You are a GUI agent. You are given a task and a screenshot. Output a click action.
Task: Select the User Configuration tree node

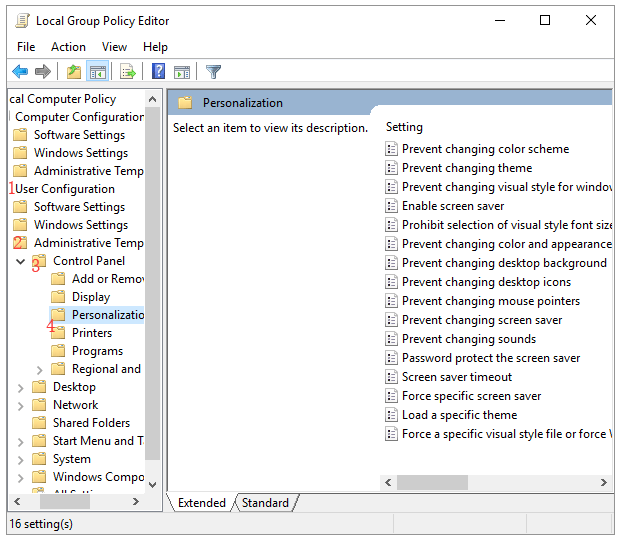65,189
